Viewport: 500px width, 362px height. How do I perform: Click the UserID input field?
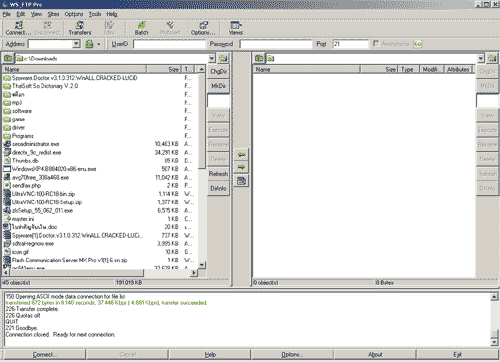[x=169, y=44]
